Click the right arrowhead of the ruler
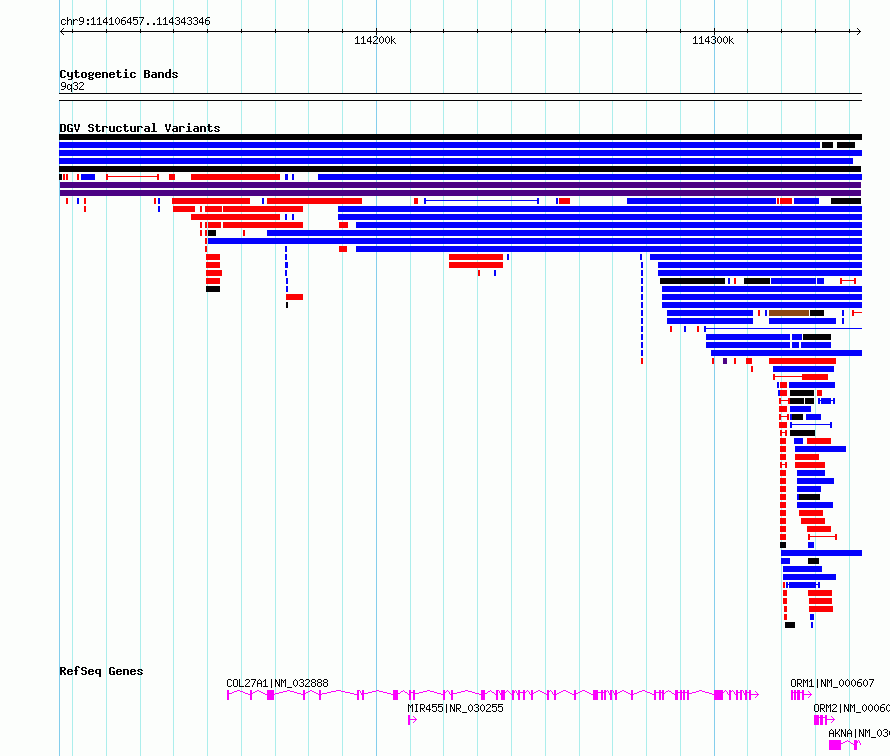The image size is (890, 756). (858, 32)
